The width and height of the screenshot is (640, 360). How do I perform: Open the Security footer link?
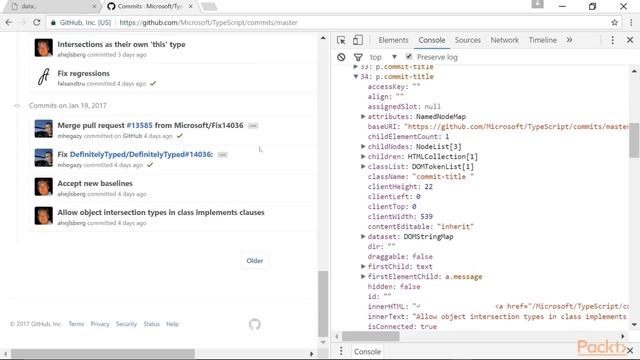[x=126, y=324]
